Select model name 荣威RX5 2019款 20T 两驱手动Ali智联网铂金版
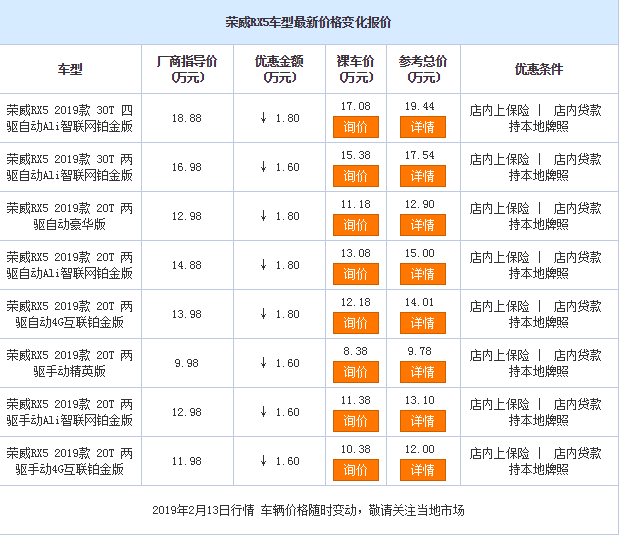This screenshot has width=620, height=535. 70,412
